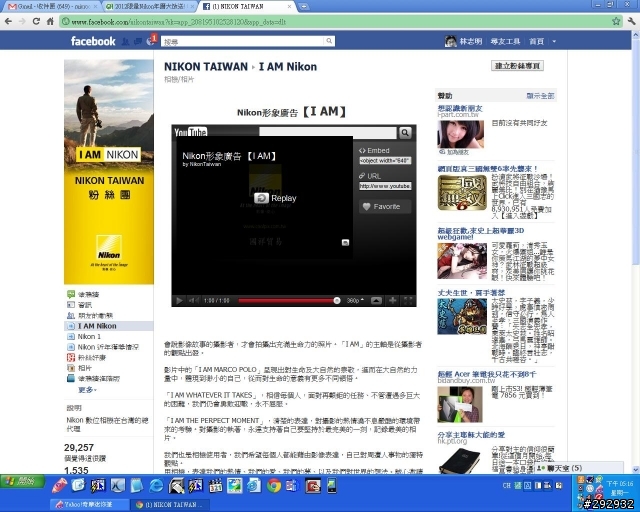Click the Favorite button in player
Screen dimensions: 640x512
click(385, 207)
